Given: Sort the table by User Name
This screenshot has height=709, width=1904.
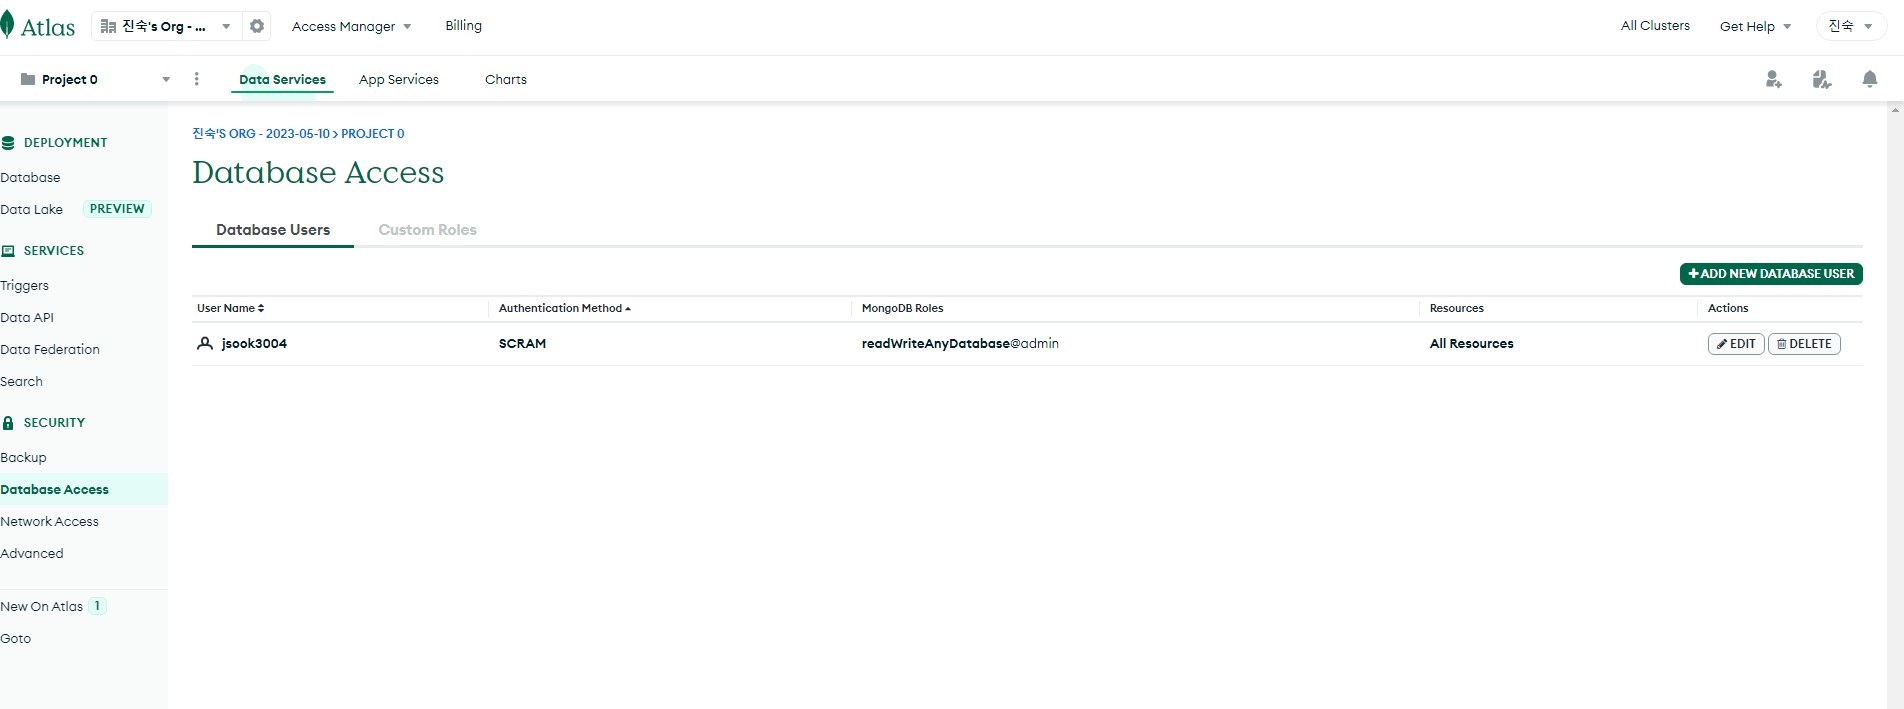Looking at the screenshot, I should pos(231,308).
